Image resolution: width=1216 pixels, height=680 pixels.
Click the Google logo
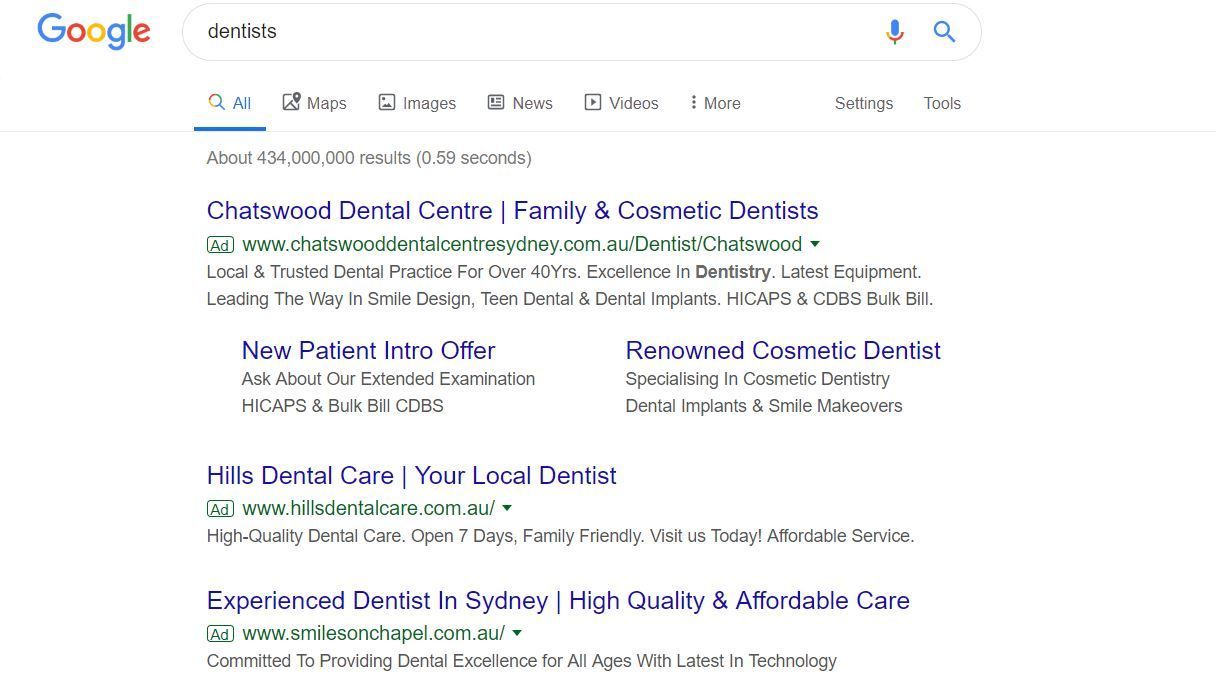pos(94,31)
